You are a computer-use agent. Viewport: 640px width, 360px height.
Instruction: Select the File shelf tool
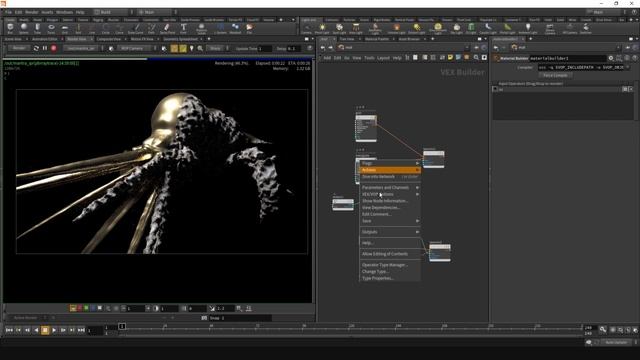tap(249, 29)
